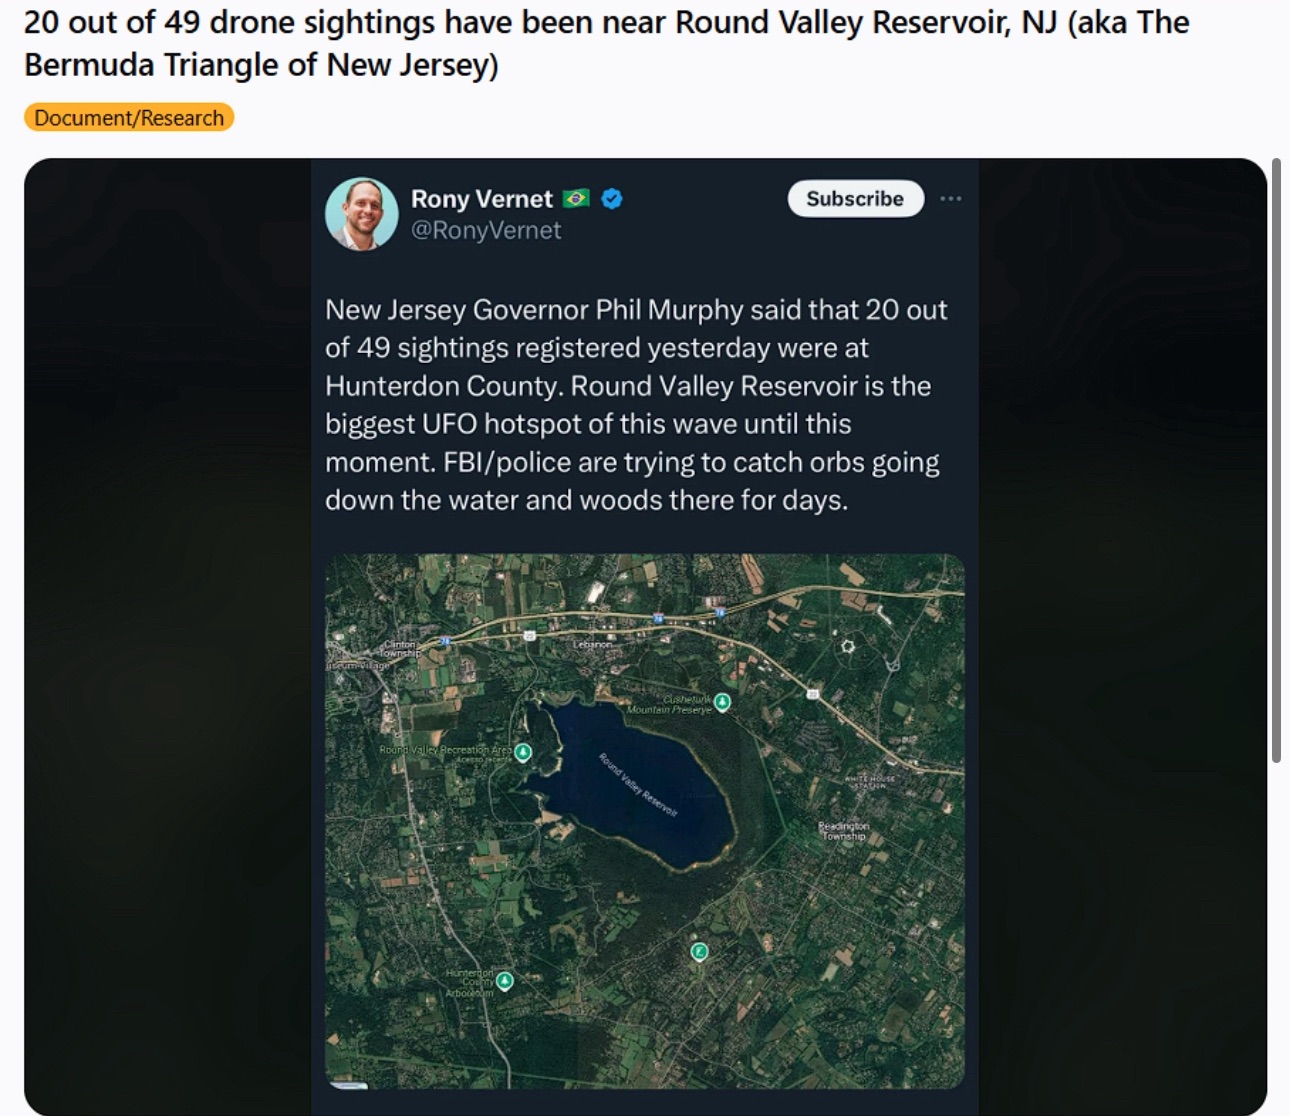
Task: Click the Cushetunk Mountain Preserve map pin
Action: (x=722, y=702)
